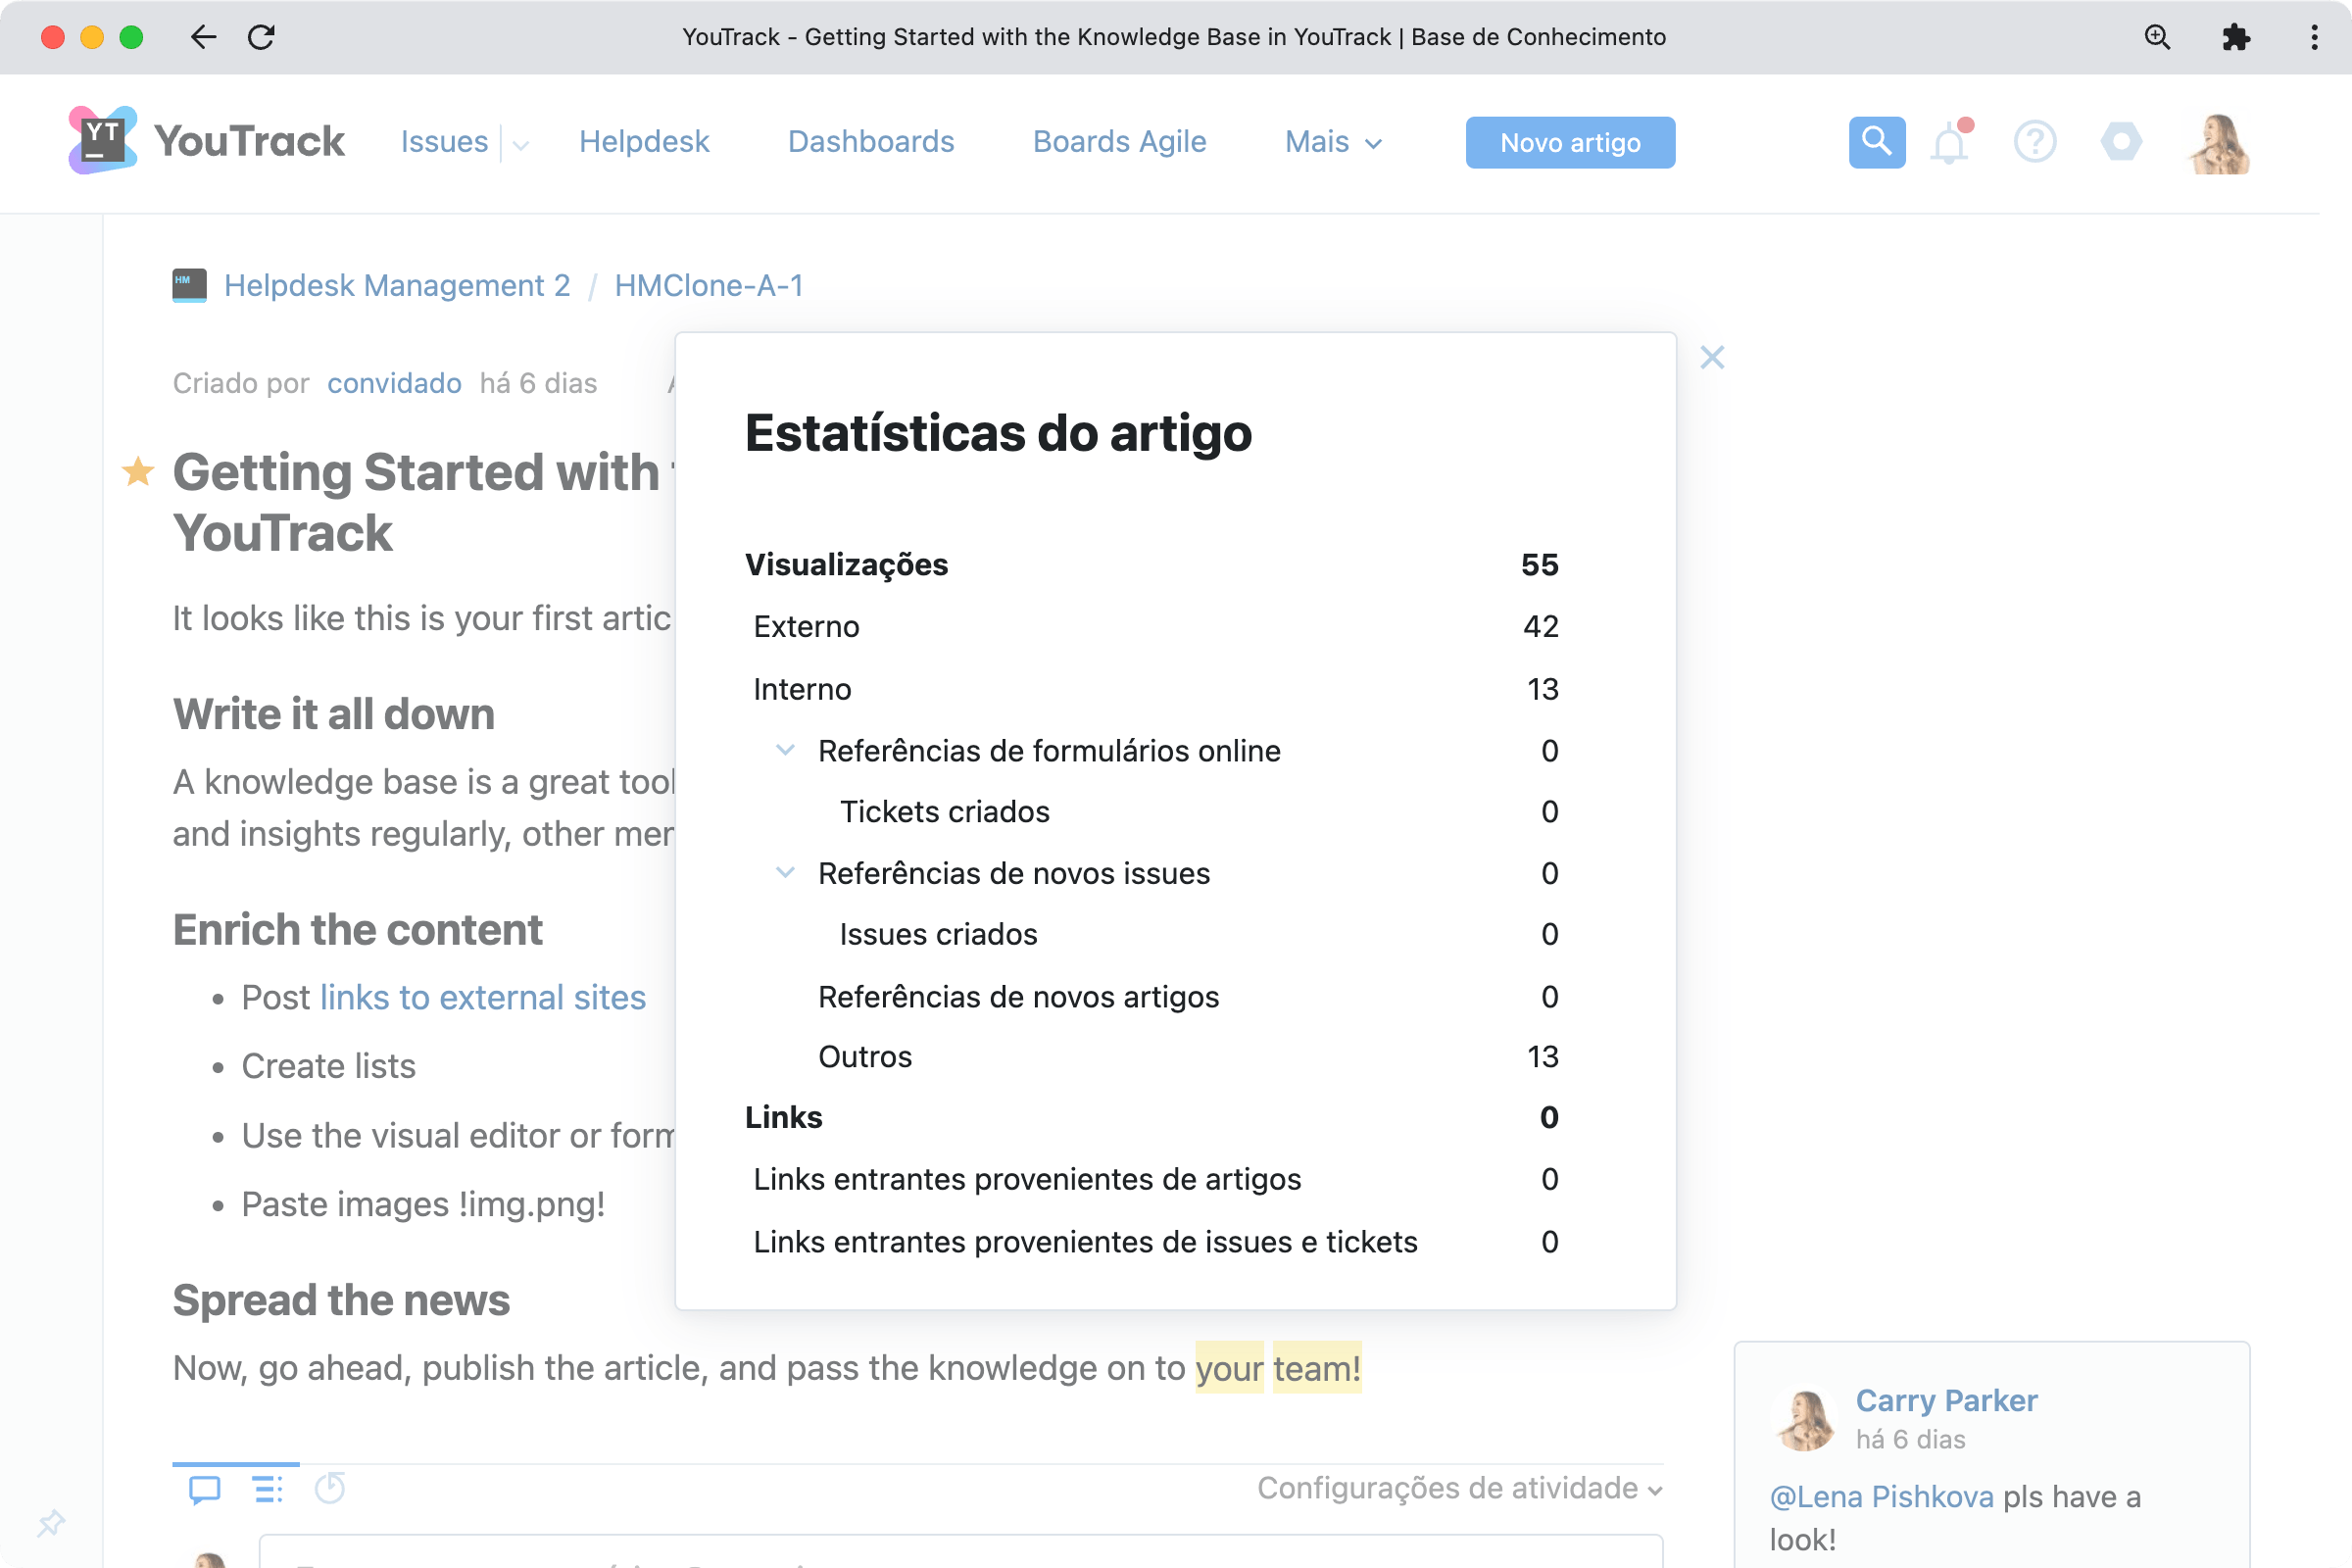Unstar the article favorite star
Viewport: 2352px width, 1568px height.
[x=137, y=471]
